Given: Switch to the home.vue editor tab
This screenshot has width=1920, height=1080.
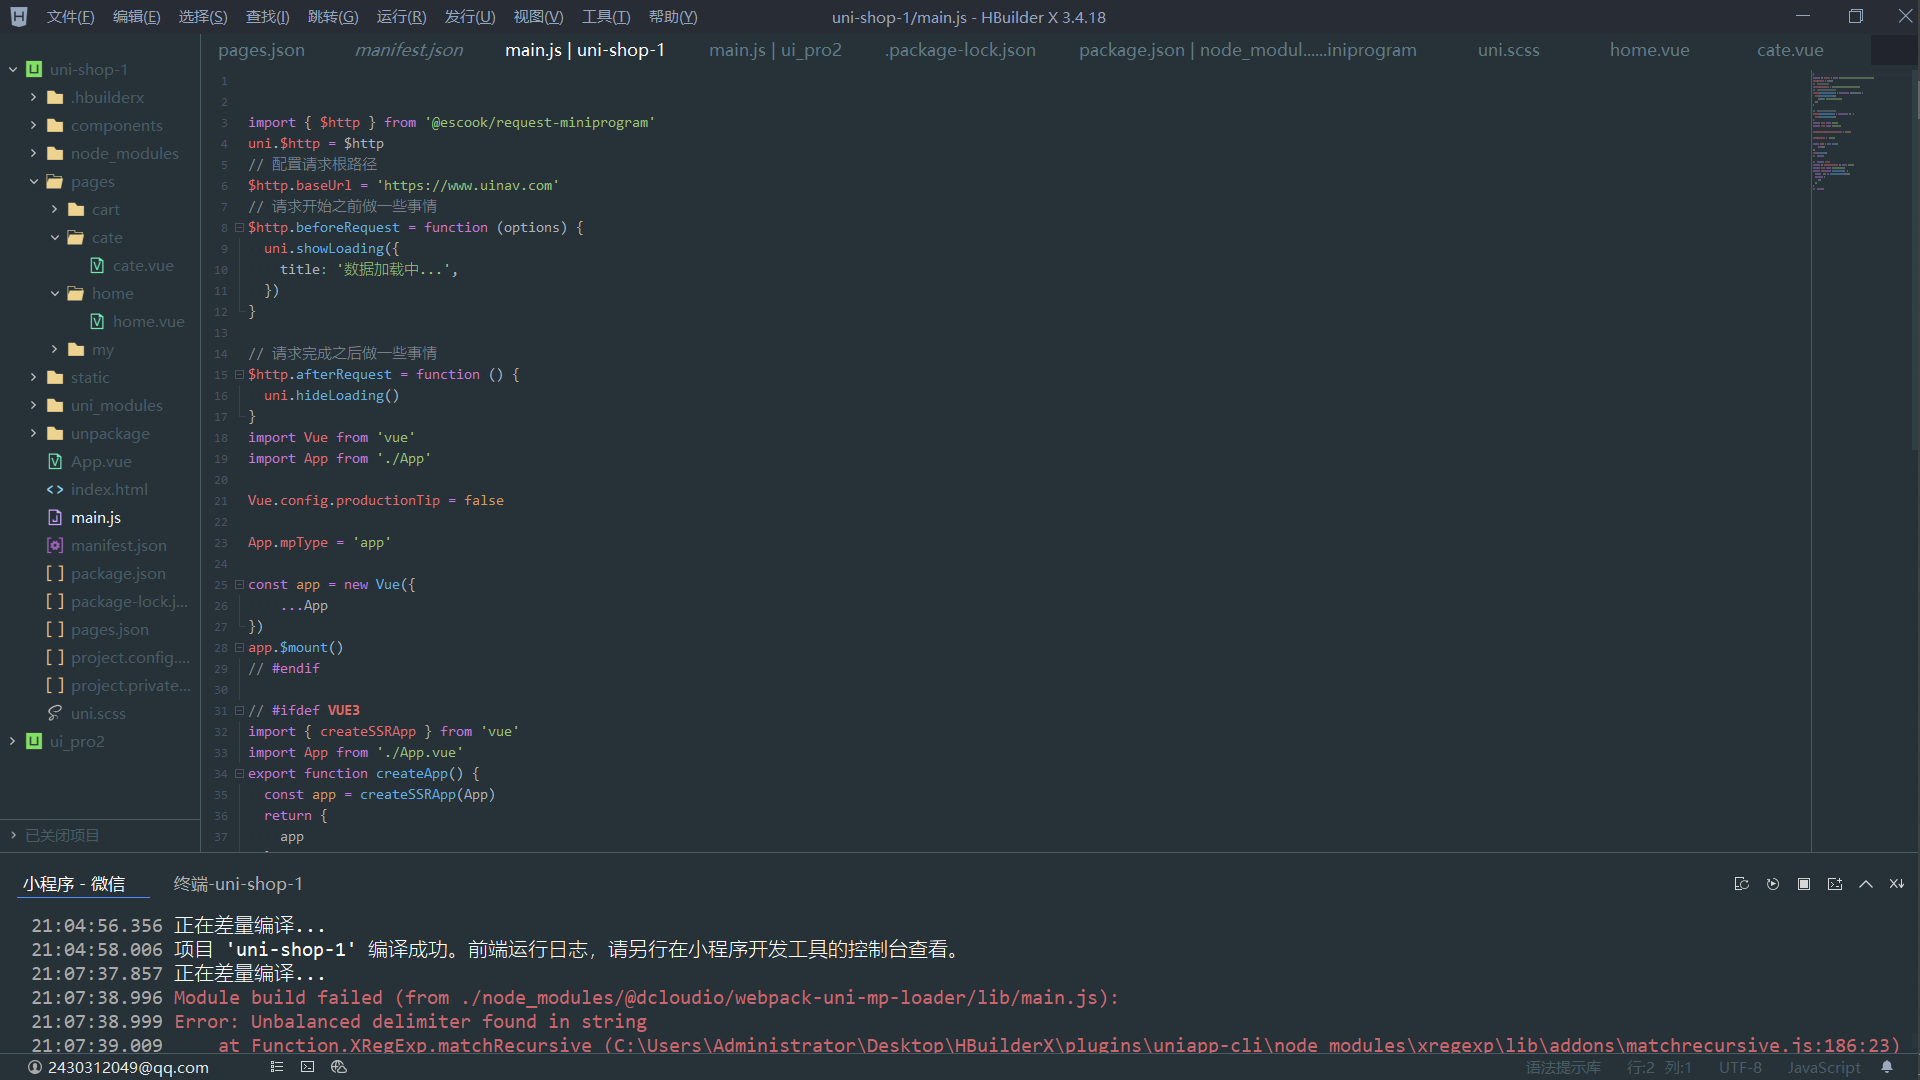Looking at the screenshot, I should pyautogui.click(x=1649, y=50).
